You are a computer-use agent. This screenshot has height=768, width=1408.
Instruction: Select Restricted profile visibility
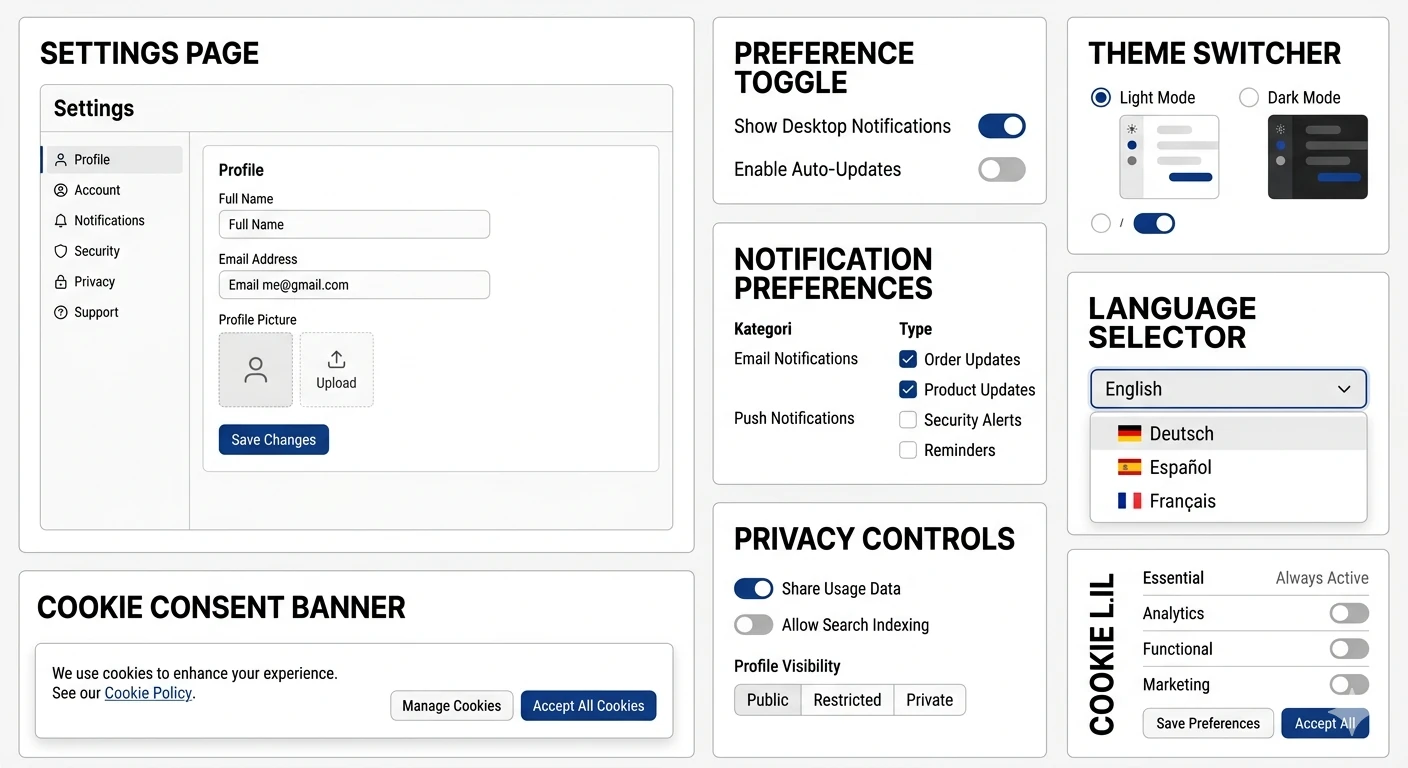(x=848, y=700)
